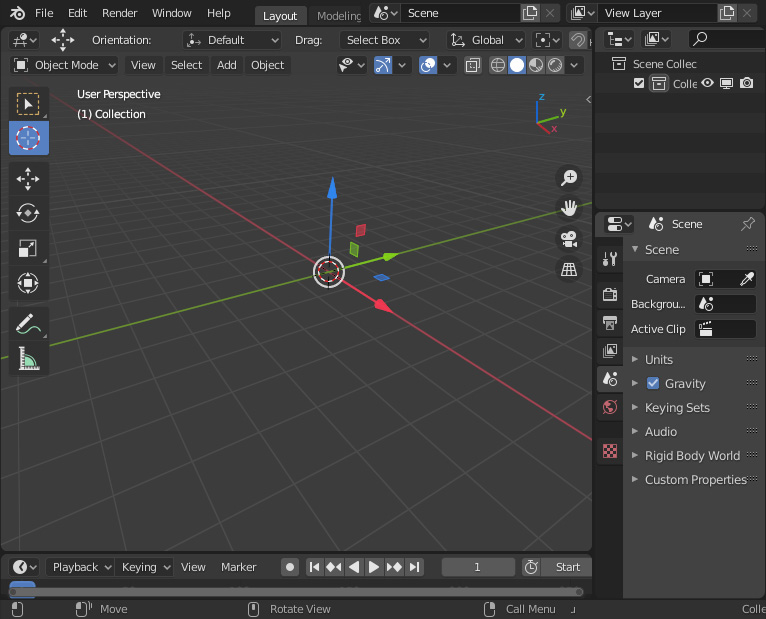Open the View Layer properties tab
The height and width of the screenshot is (619, 766).
tap(610, 351)
